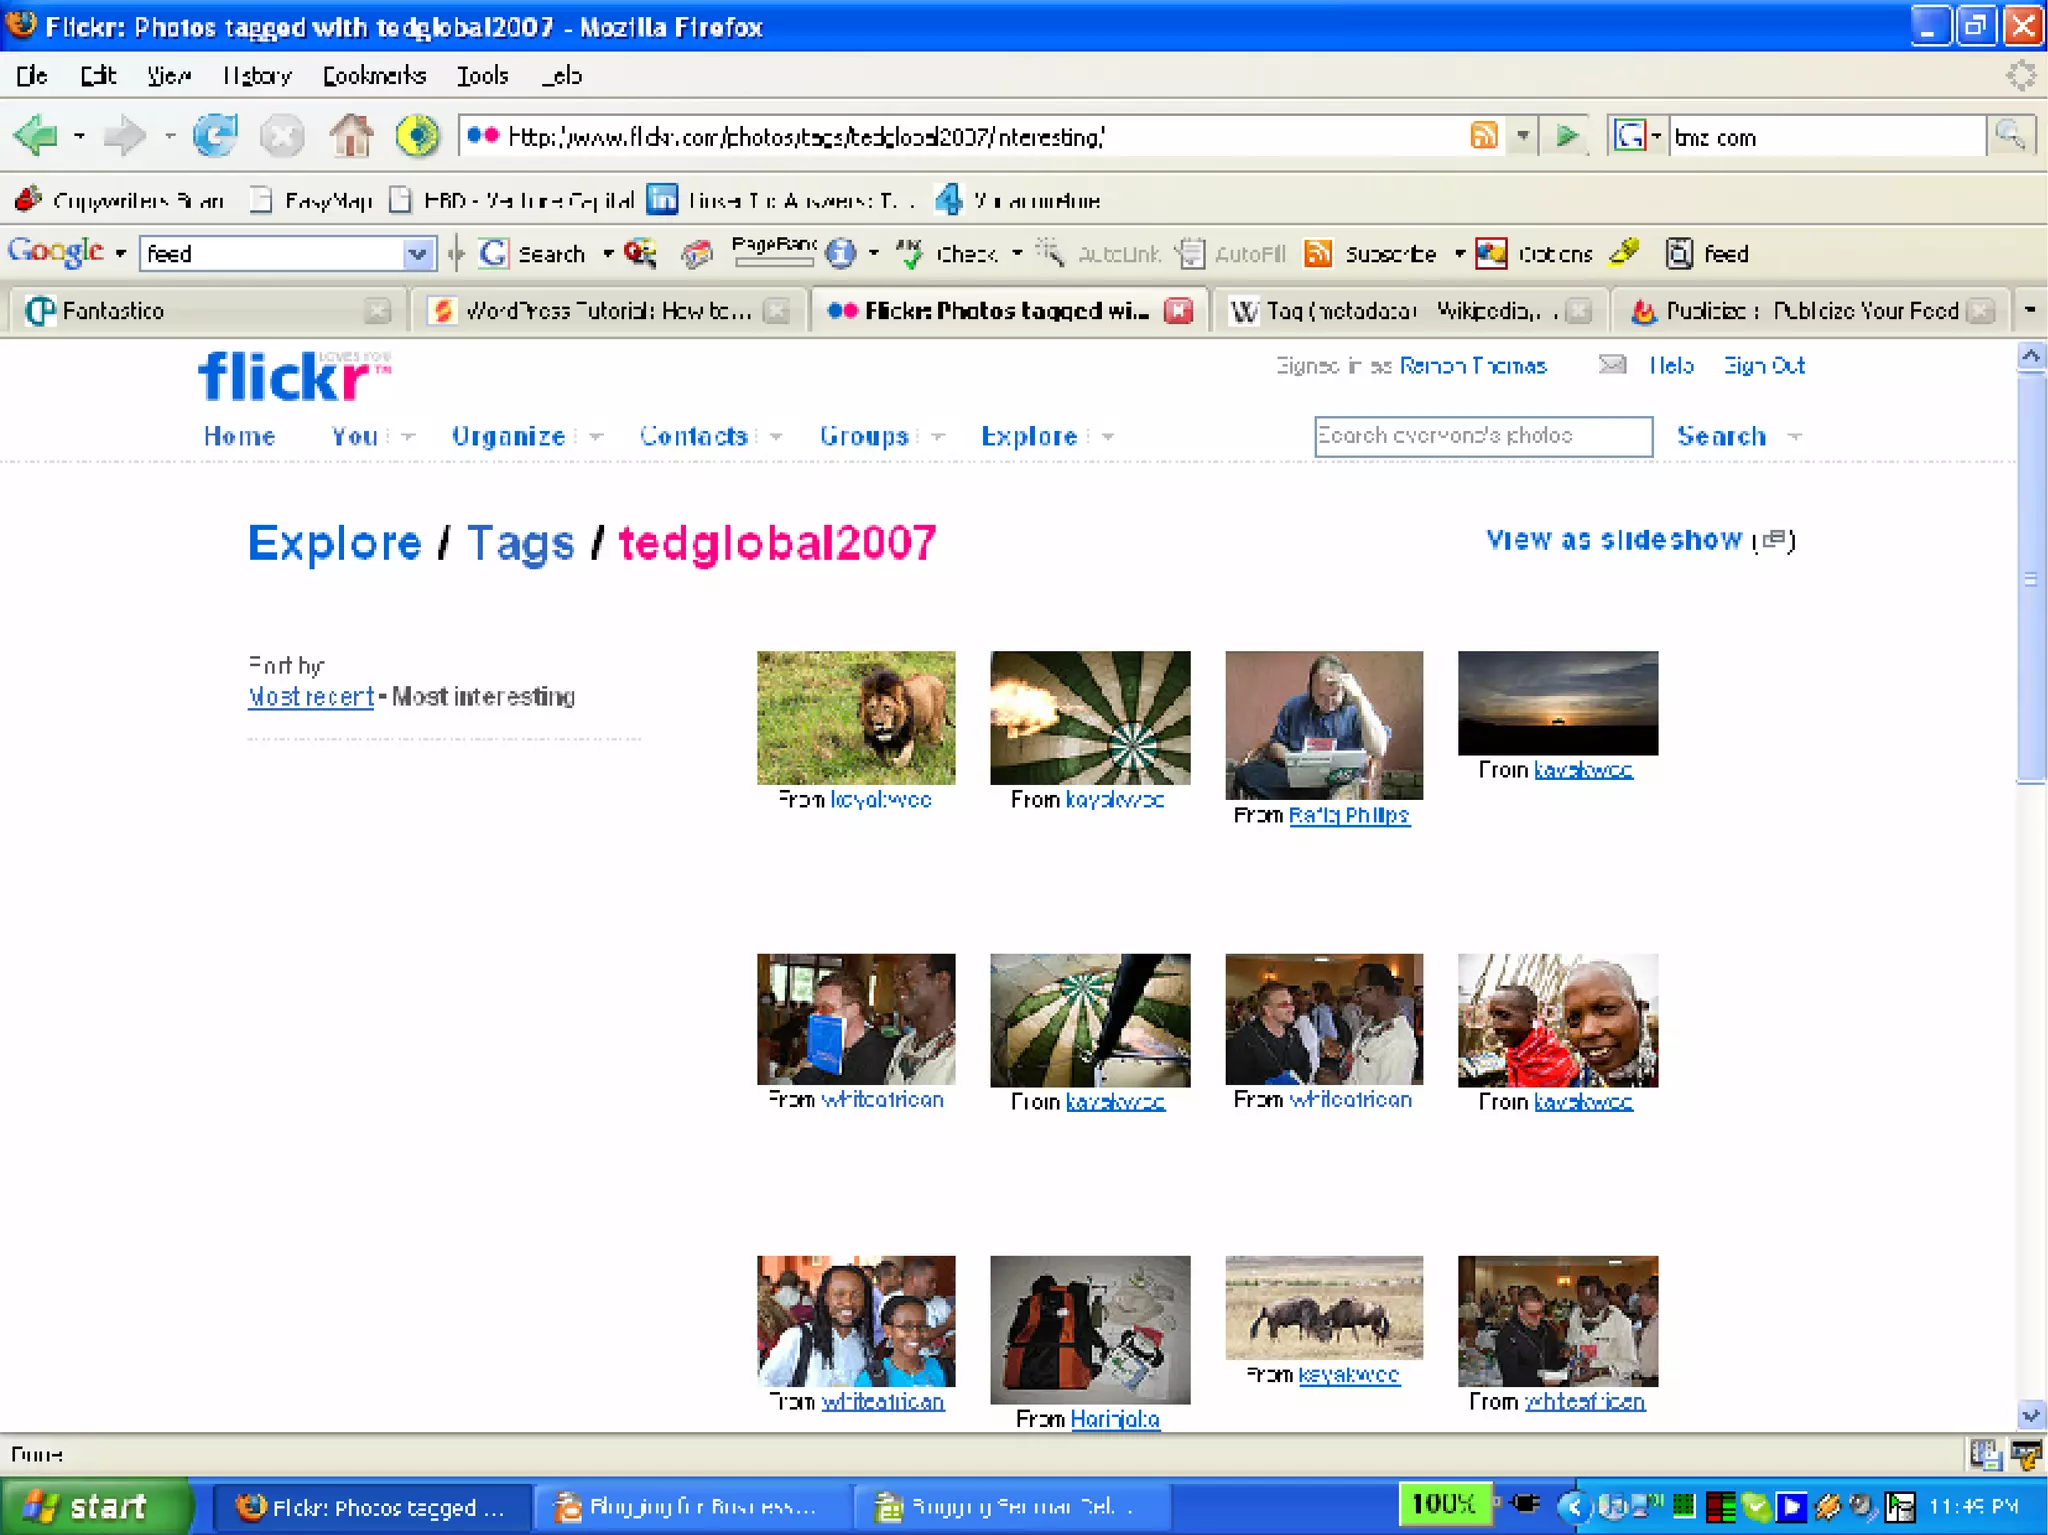Image resolution: width=2048 pixels, height=1535 pixels.
Task: Expand the Flickr Search options arrow
Action: (x=1795, y=437)
